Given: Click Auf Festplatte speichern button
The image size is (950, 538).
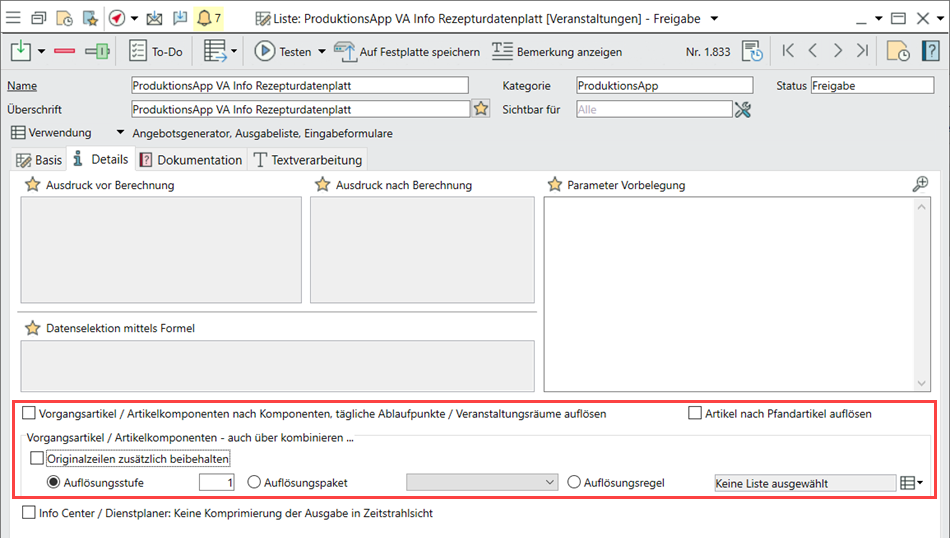Looking at the screenshot, I should tap(407, 51).
